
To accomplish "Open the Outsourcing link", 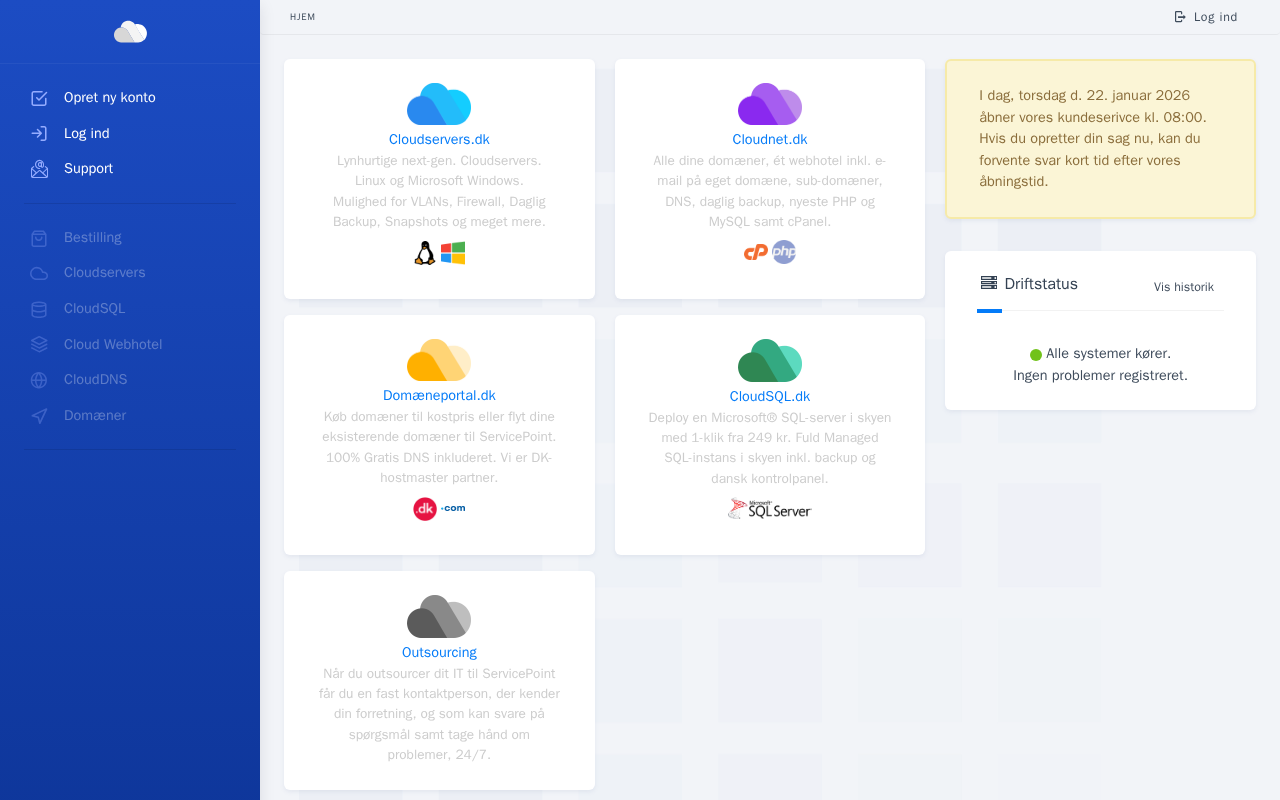I will tap(439, 653).
